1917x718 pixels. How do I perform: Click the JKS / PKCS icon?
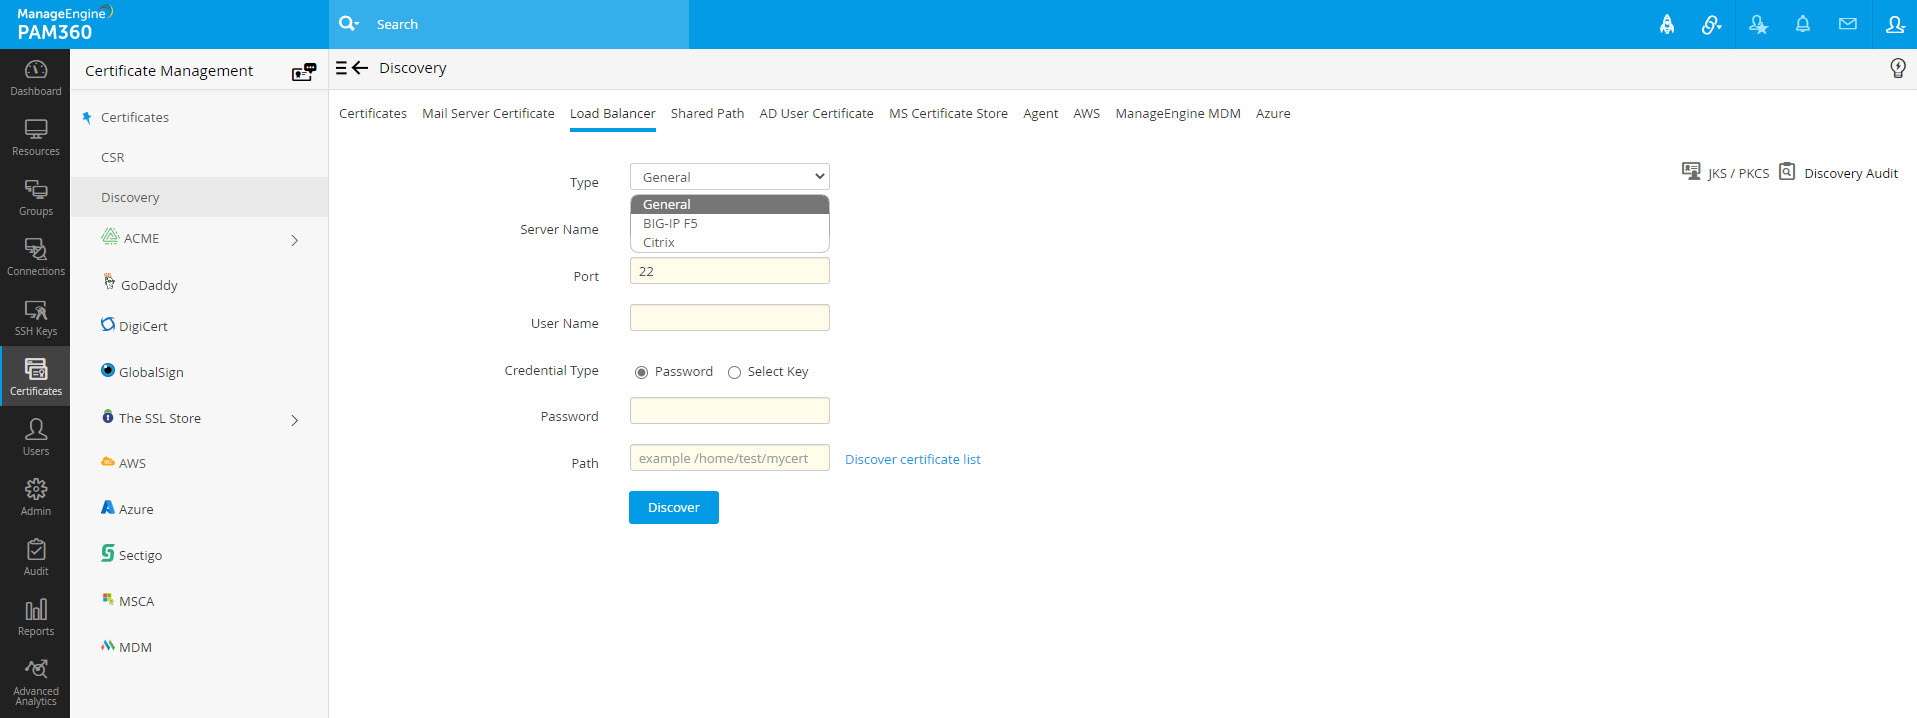[x=1691, y=172]
